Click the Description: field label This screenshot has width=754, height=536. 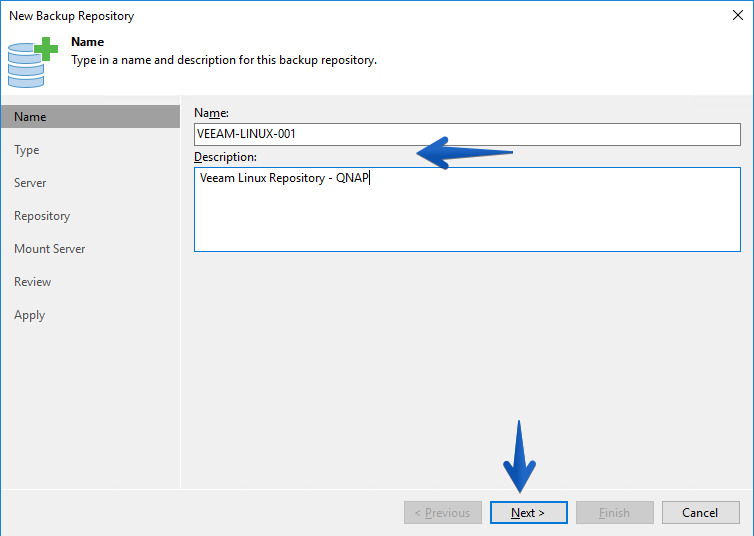(x=226, y=157)
